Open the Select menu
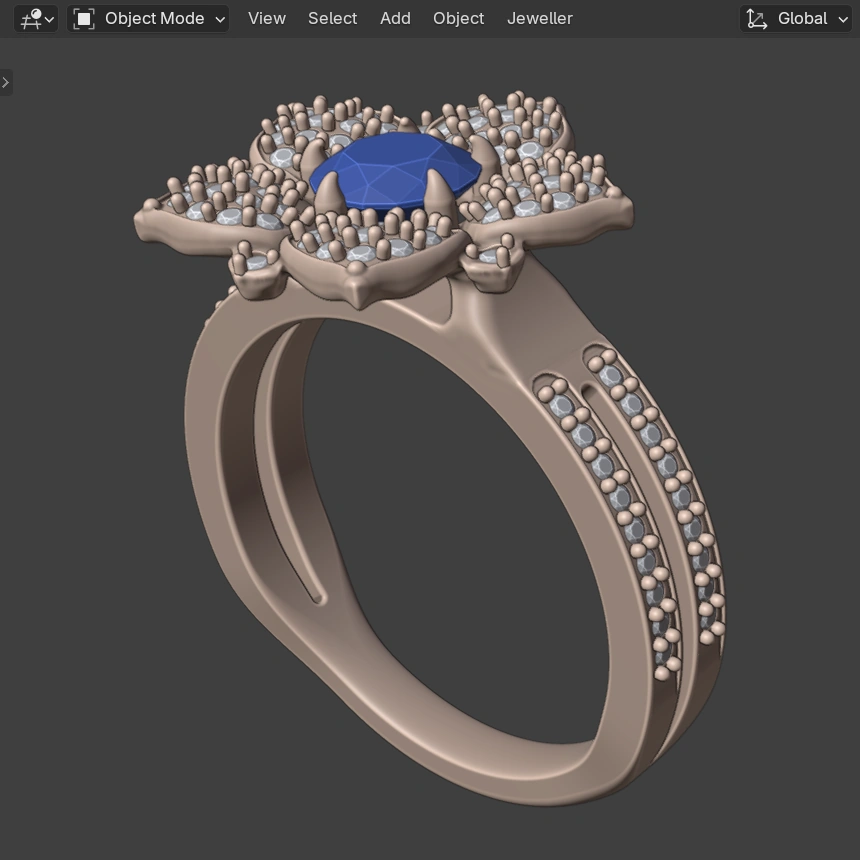The image size is (860, 860). click(x=332, y=19)
